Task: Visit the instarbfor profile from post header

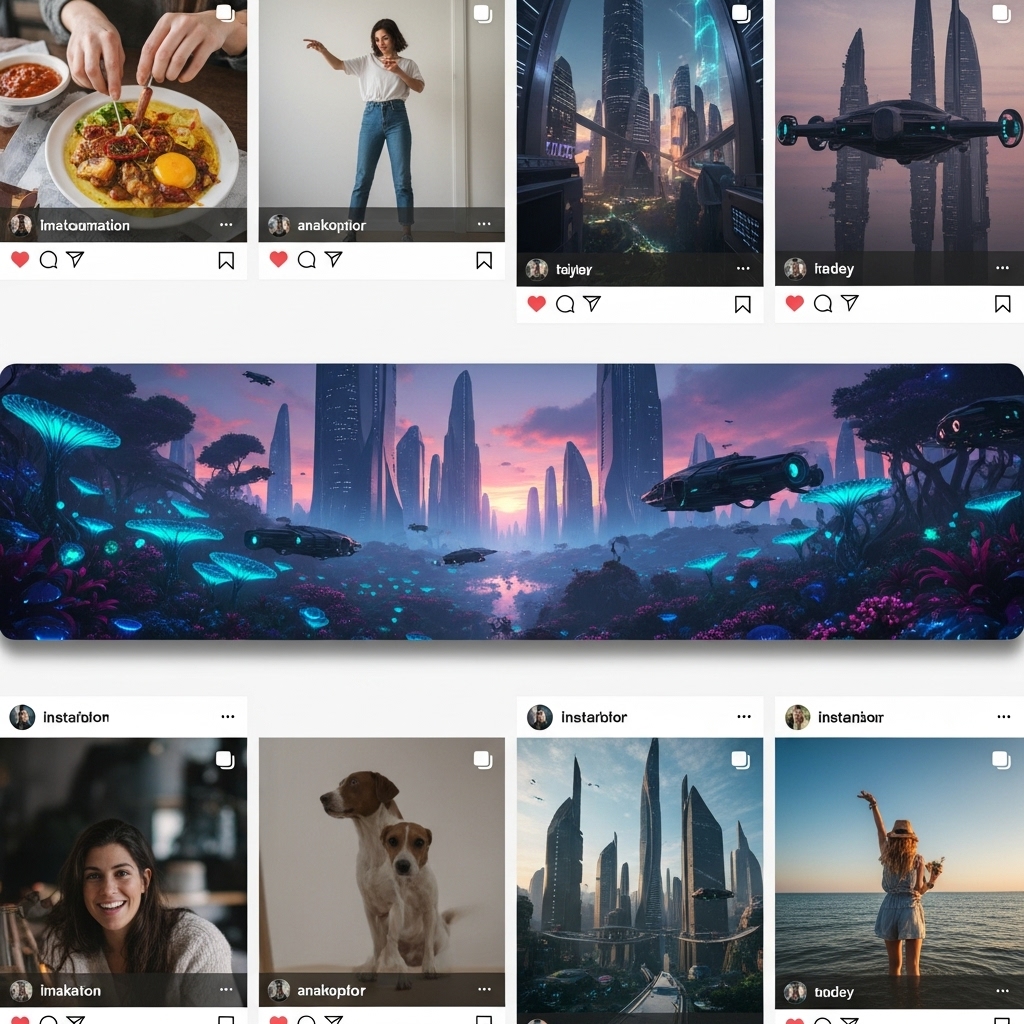Action: coord(594,717)
